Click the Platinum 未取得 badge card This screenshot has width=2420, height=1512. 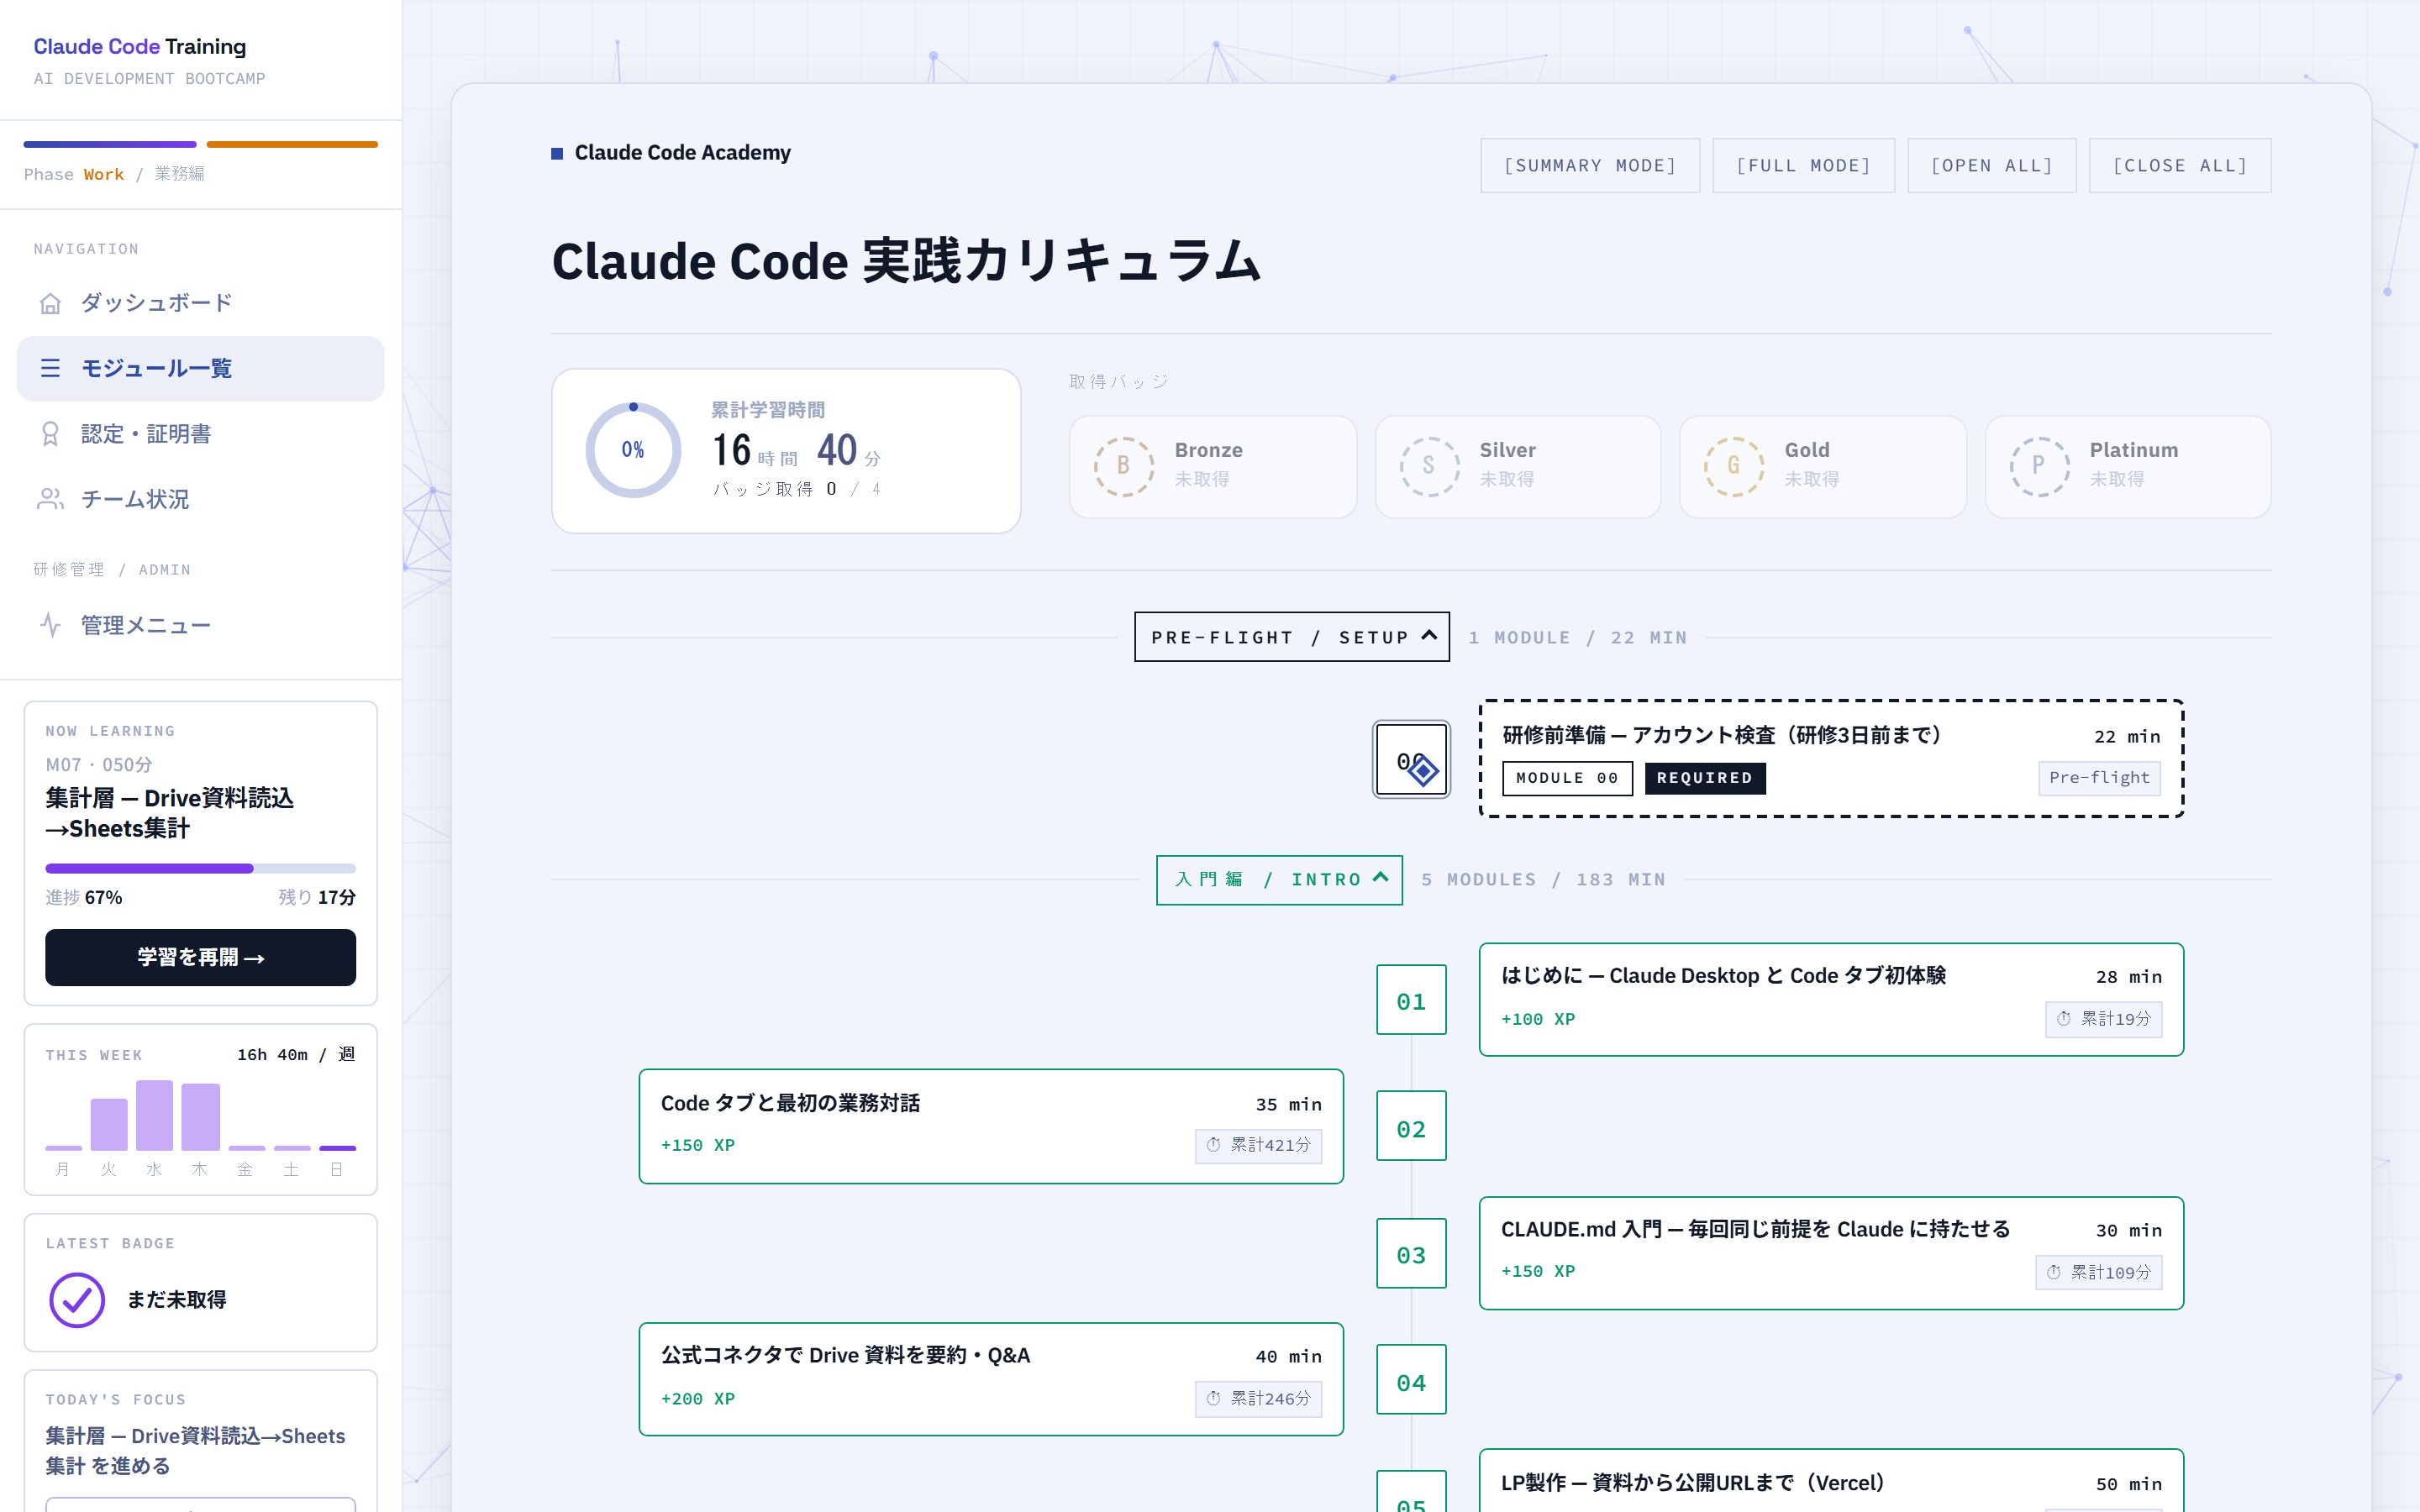pos(2128,467)
